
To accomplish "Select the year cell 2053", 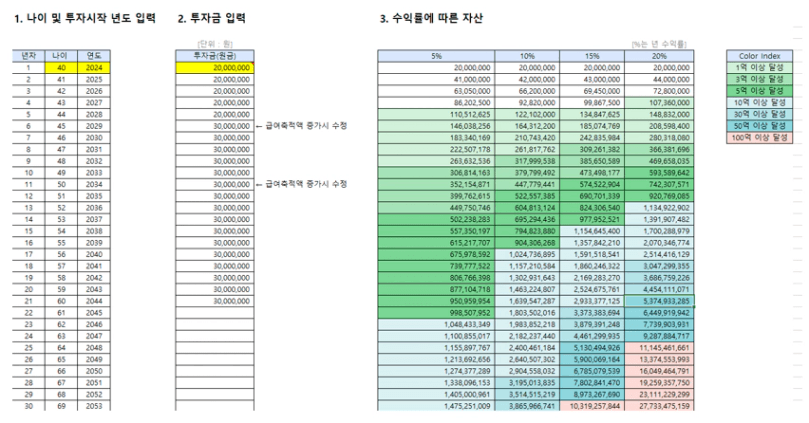I will [94, 406].
